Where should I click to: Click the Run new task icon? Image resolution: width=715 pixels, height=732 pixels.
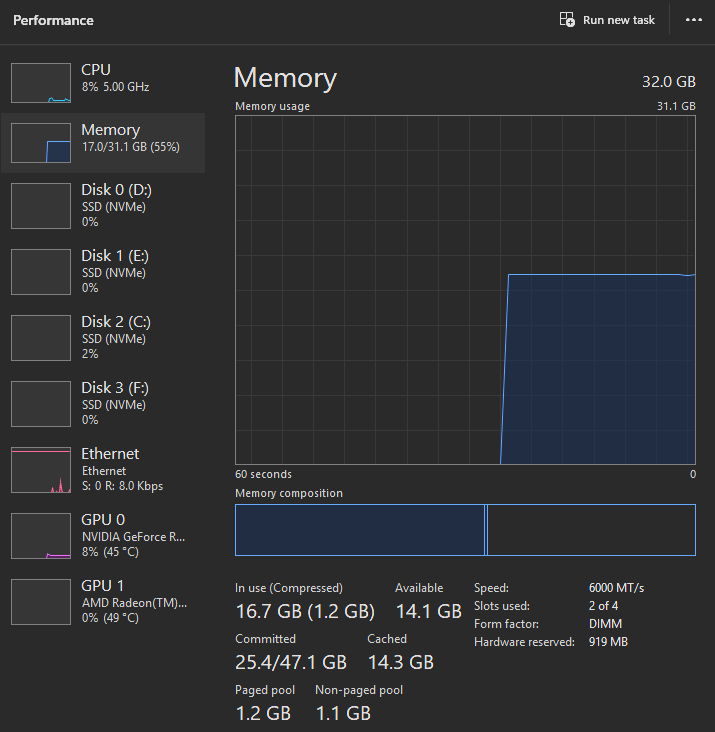pyautogui.click(x=567, y=20)
